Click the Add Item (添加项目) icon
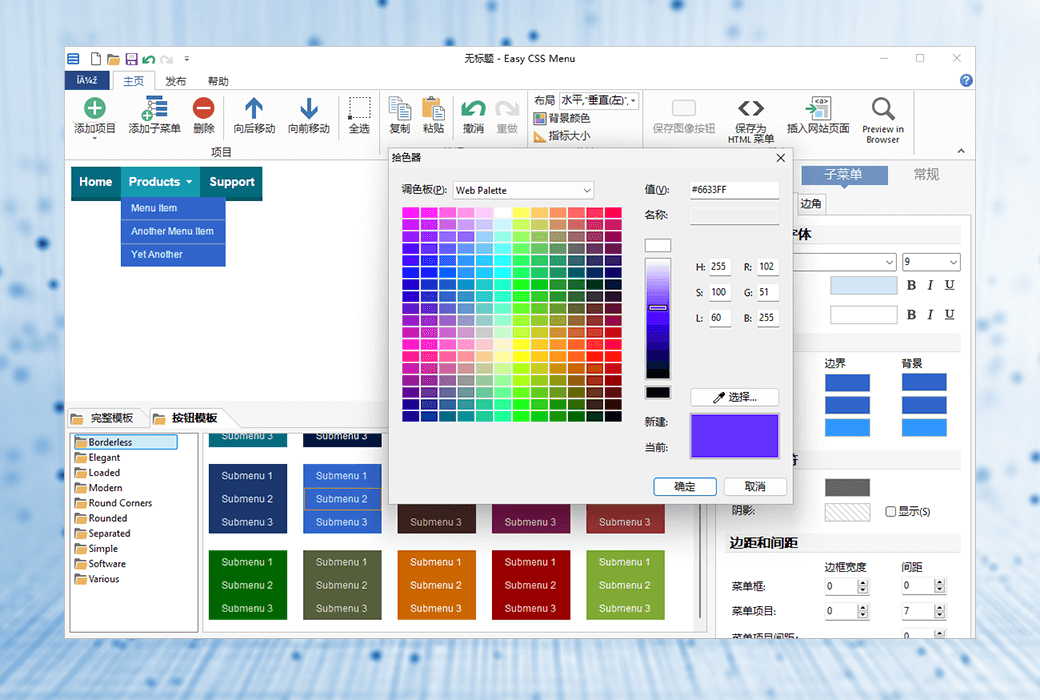The height and width of the screenshot is (700, 1040). pos(94,108)
